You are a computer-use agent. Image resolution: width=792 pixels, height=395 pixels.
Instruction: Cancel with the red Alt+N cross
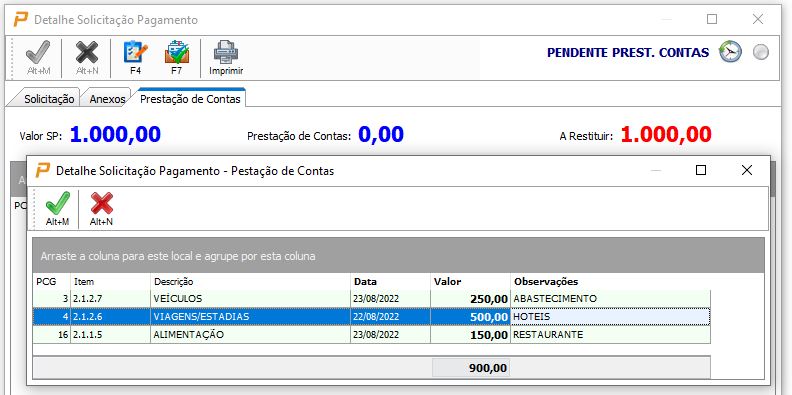(x=101, y=209)
